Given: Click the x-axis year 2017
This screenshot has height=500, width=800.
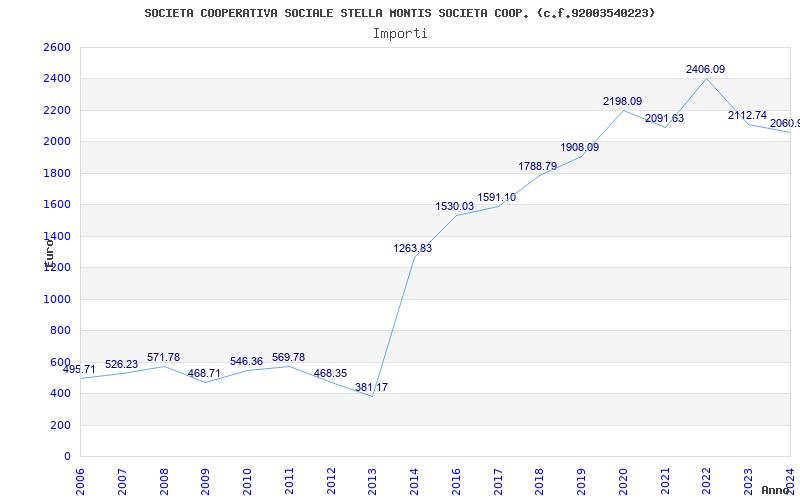Looking at the screenshot, I should pyautogui.click(x=498, y=482).
